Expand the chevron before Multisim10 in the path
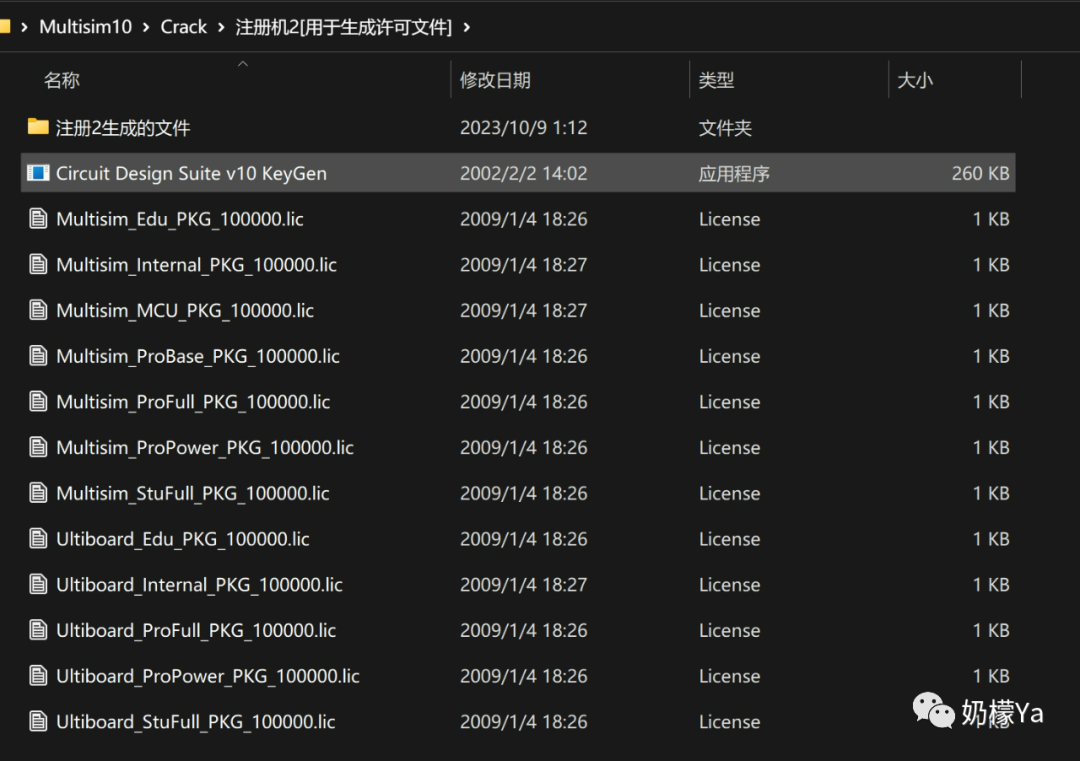 pyautogui.click(x=24, y=27)
